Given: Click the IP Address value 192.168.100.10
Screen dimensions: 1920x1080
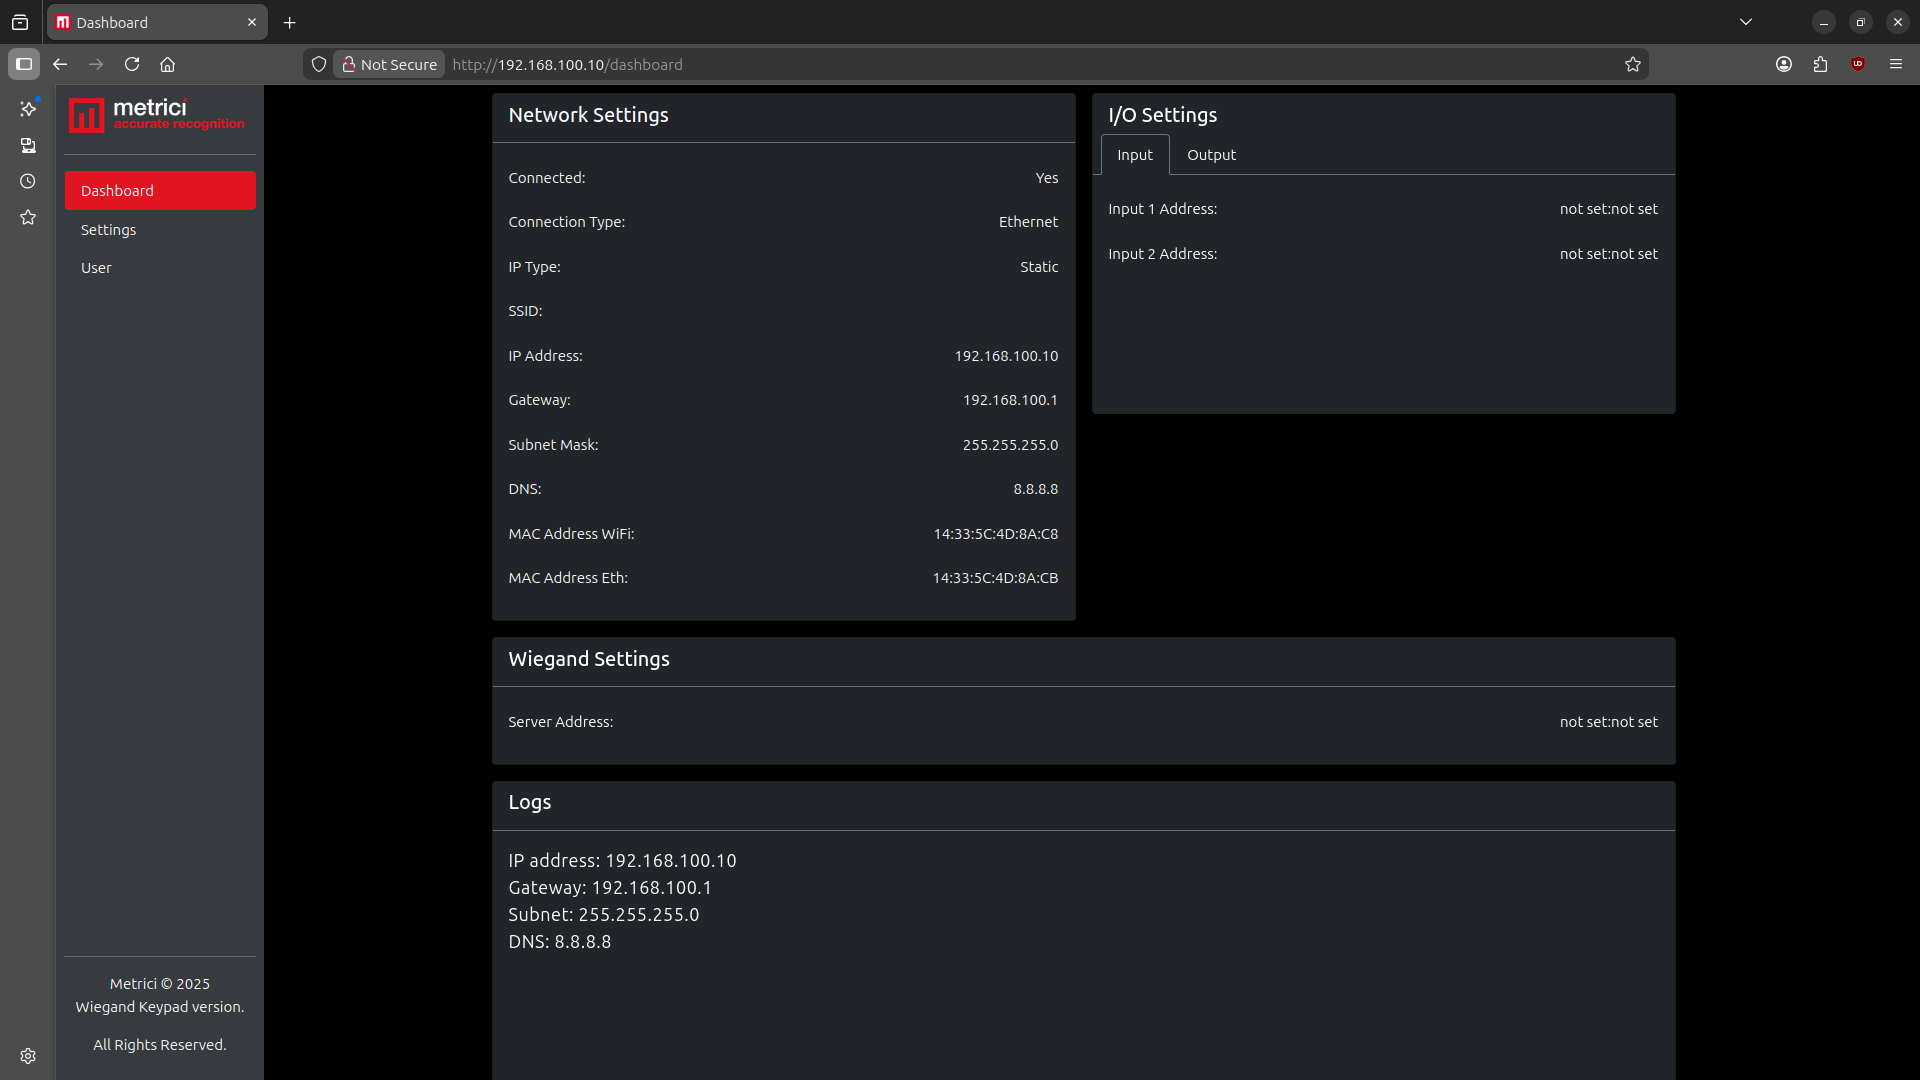Looking at the screenshot, I should [1006, 356].
